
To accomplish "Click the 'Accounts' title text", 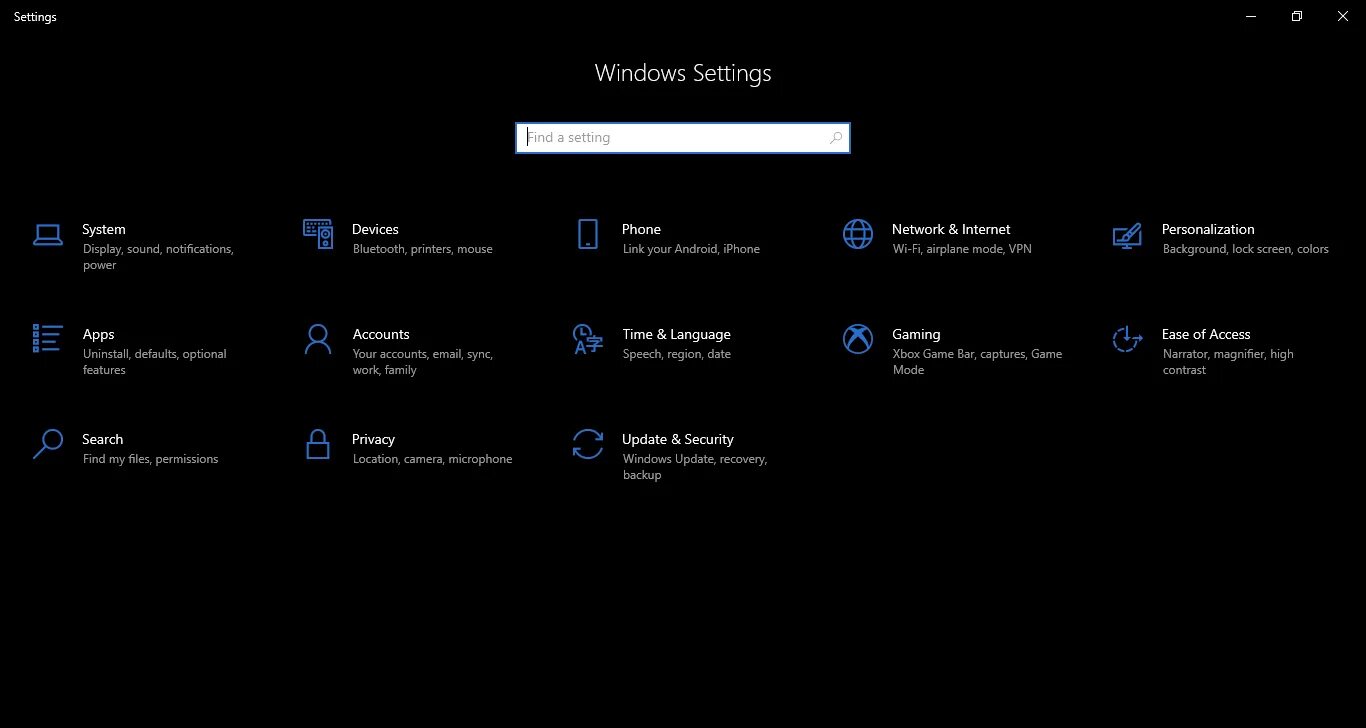I will [x=381, y=334].
